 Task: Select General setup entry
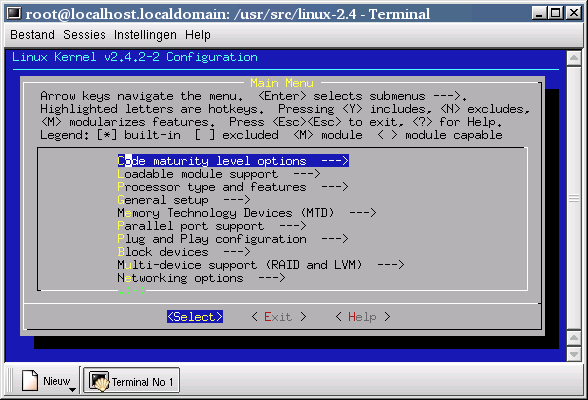(184, 200)
